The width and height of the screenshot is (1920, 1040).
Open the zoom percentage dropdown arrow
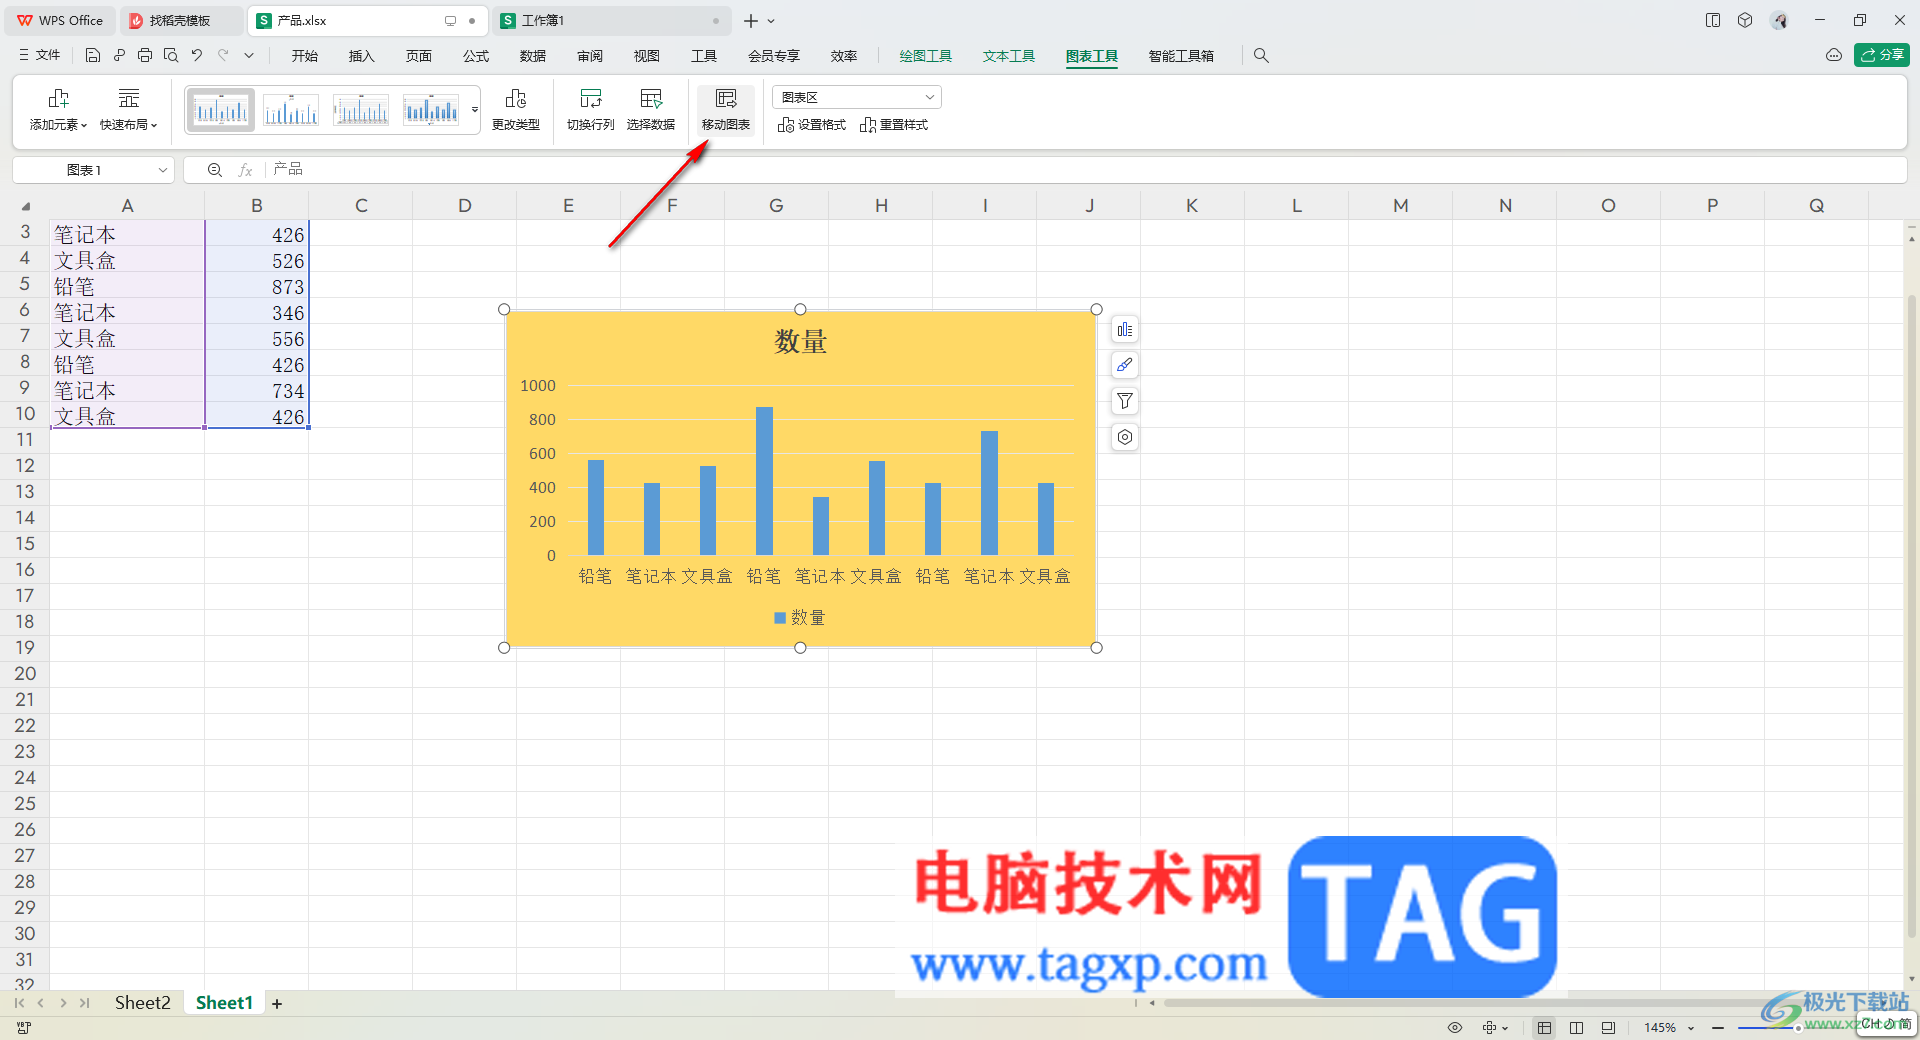click(x=1691, y=1028)
